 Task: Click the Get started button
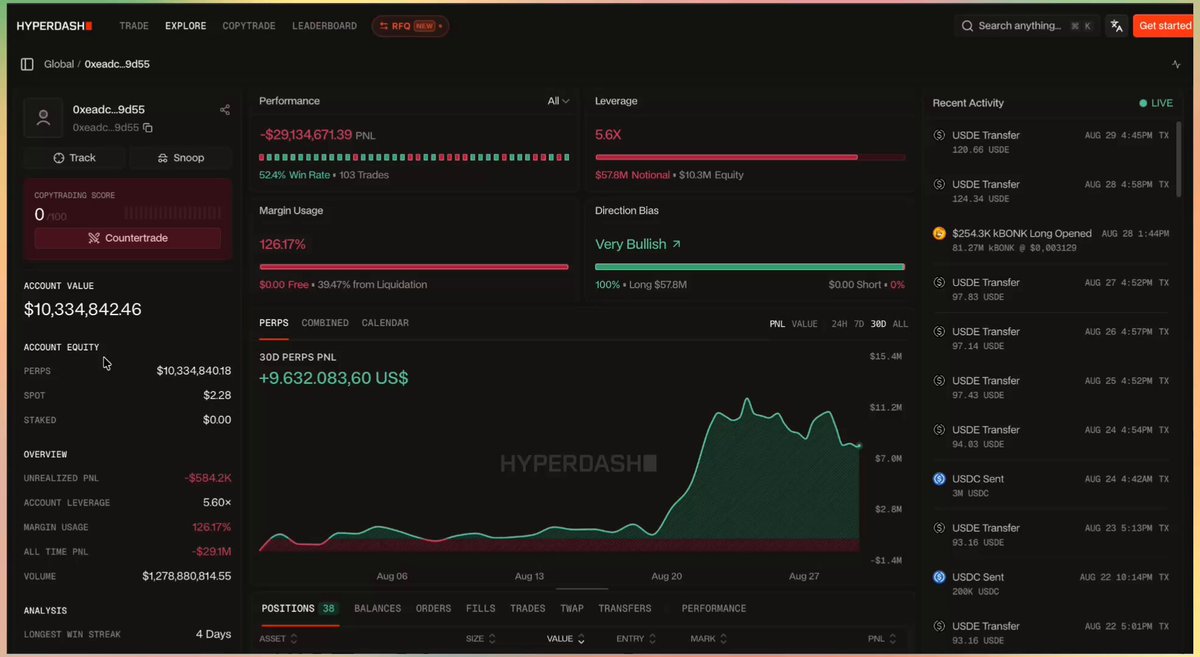pyautogui.click(x=1164, y=26)
